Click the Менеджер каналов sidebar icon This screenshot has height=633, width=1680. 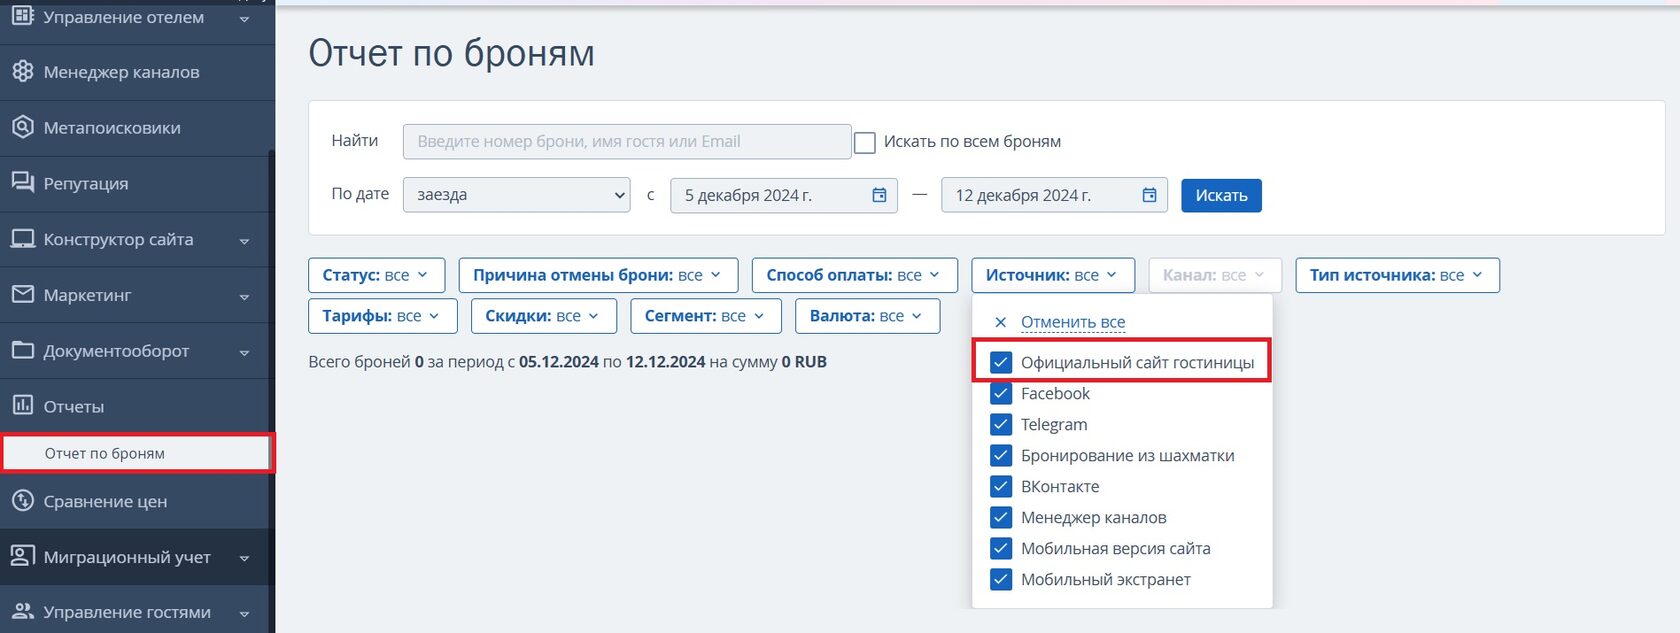tap(22, 71)
